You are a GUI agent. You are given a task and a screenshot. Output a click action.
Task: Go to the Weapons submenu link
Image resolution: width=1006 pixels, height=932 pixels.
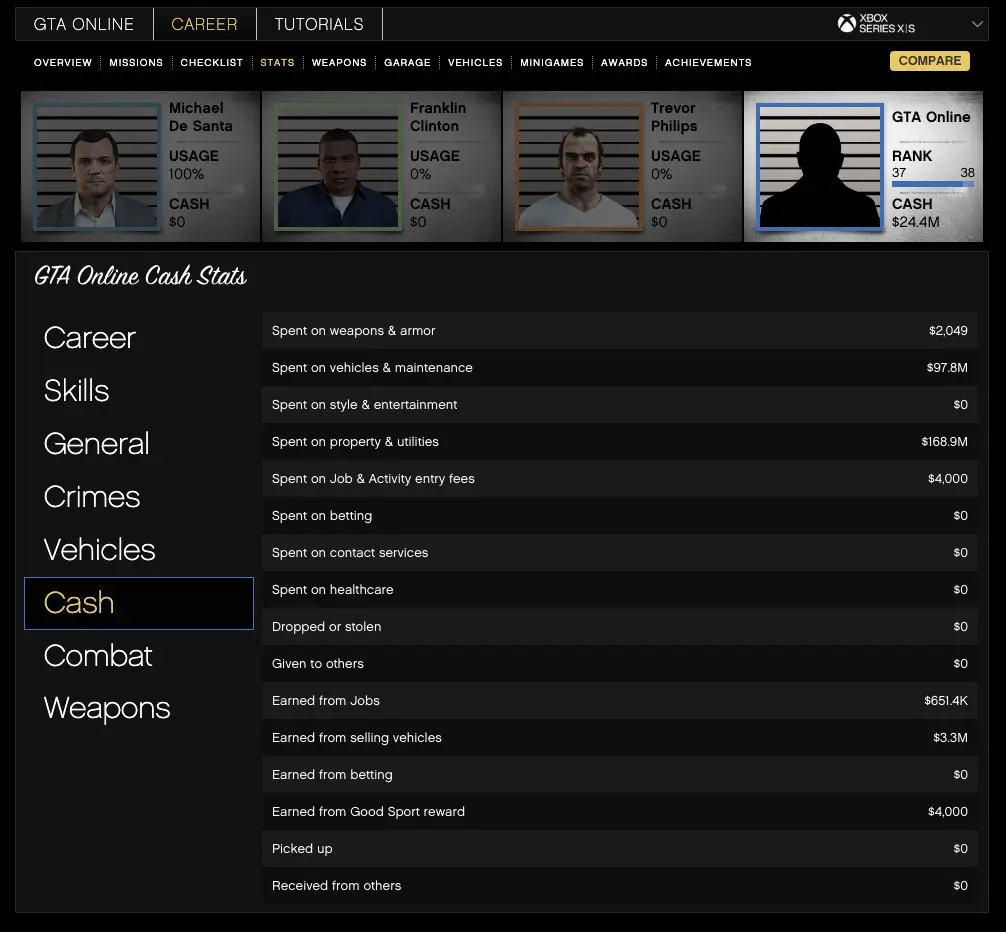339,62
